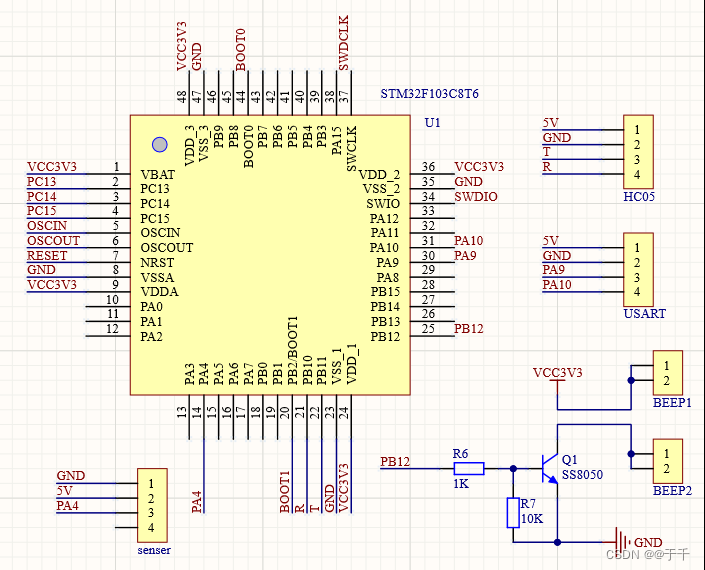Screen dimensions: 705x570
Task: Click the senser designator label
Action: tap(154, 550)
